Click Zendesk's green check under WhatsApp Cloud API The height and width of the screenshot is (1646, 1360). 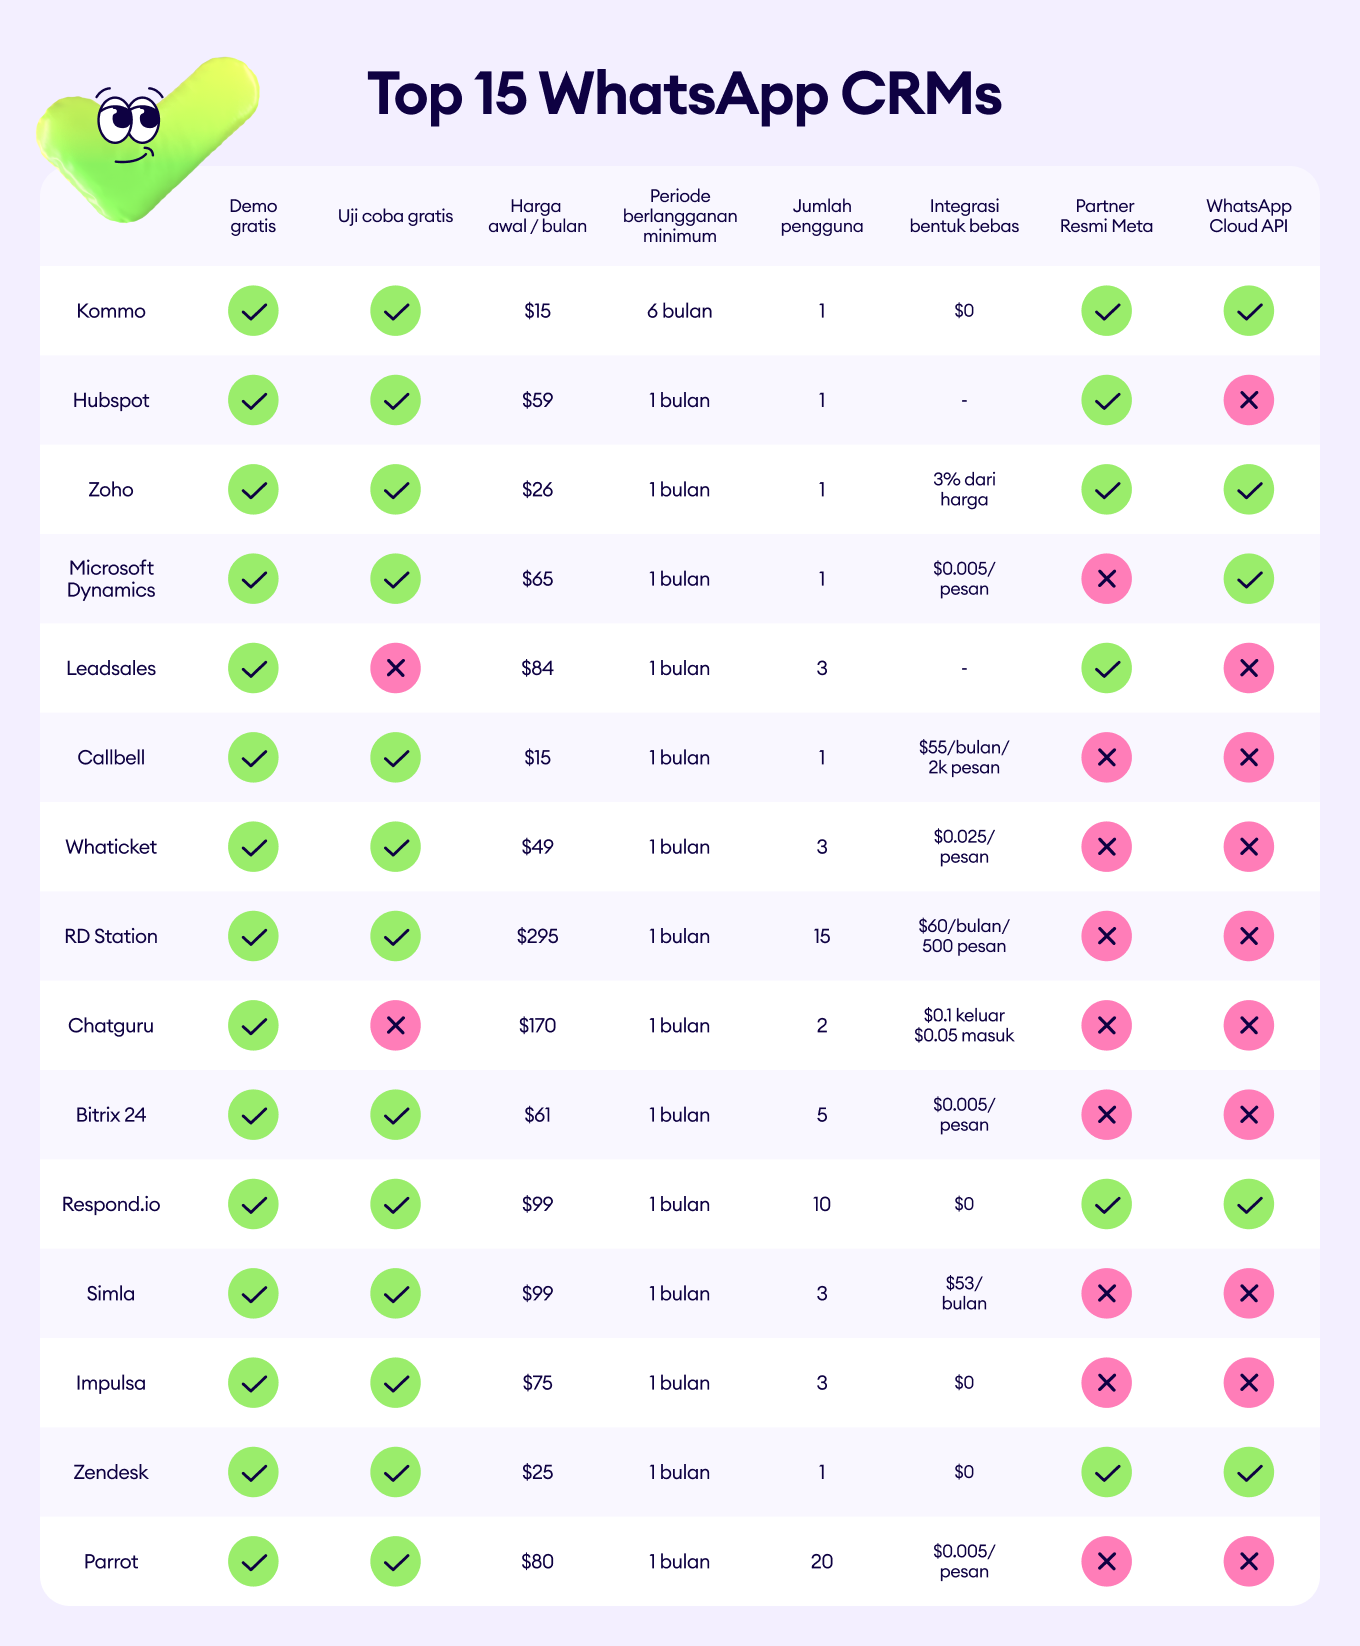tap(1248, 1472)
